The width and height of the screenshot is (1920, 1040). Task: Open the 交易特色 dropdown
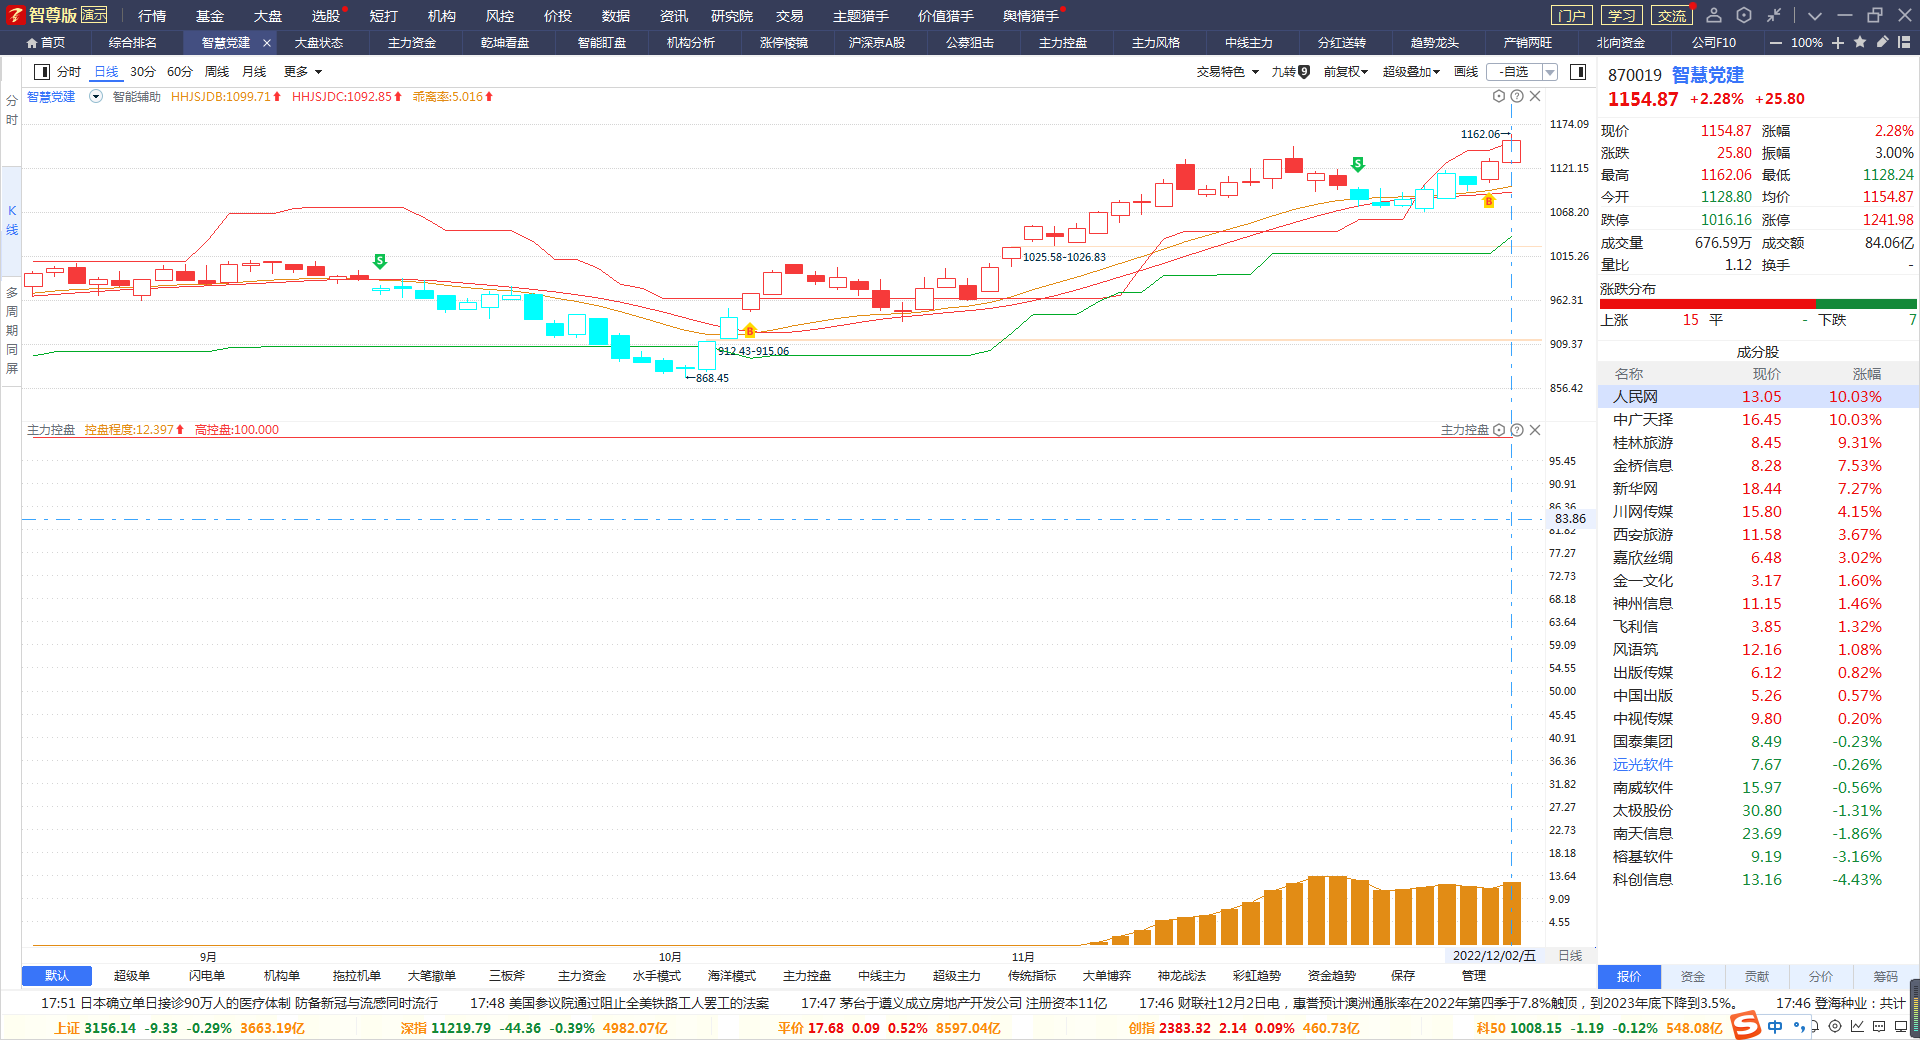coord(1227,72)
